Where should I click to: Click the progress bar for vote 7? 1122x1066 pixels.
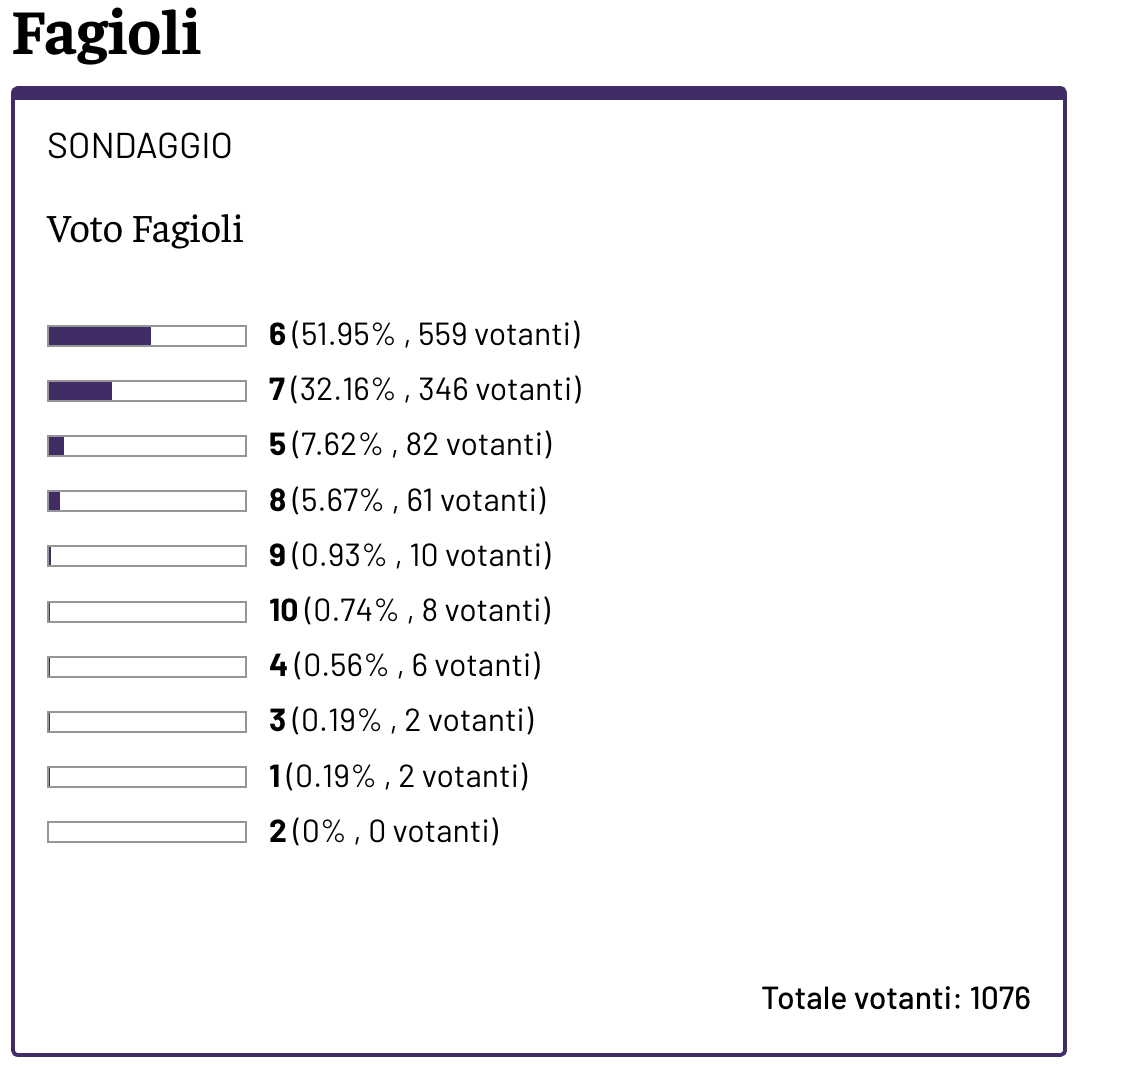147,391
